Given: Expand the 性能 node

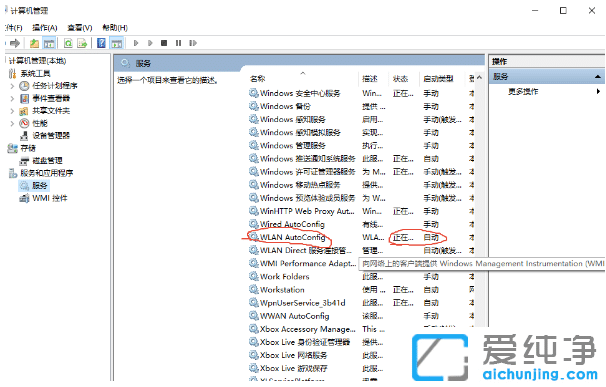Looking at the screenshot, I should [12, 124].
